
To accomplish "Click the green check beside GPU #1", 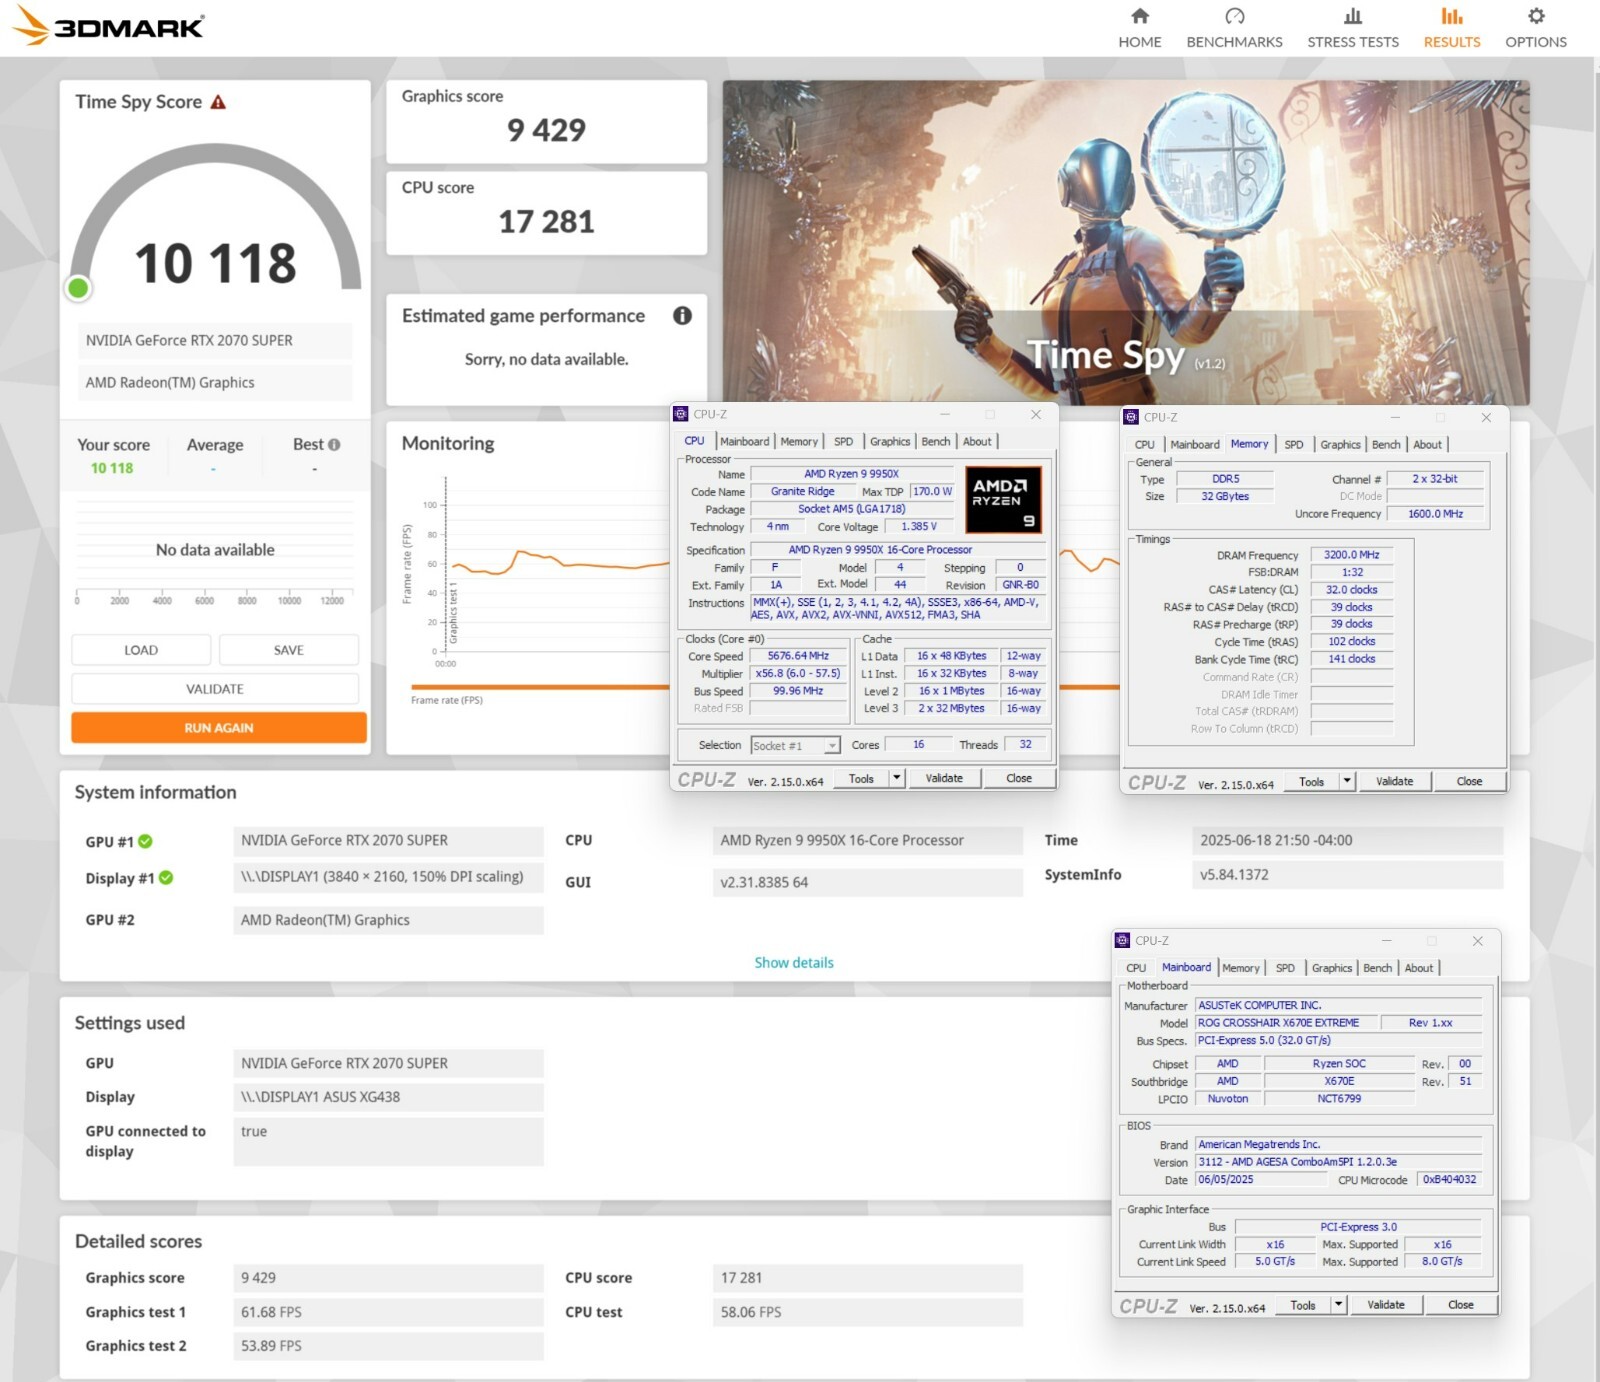I will click(x=145, y=841).
